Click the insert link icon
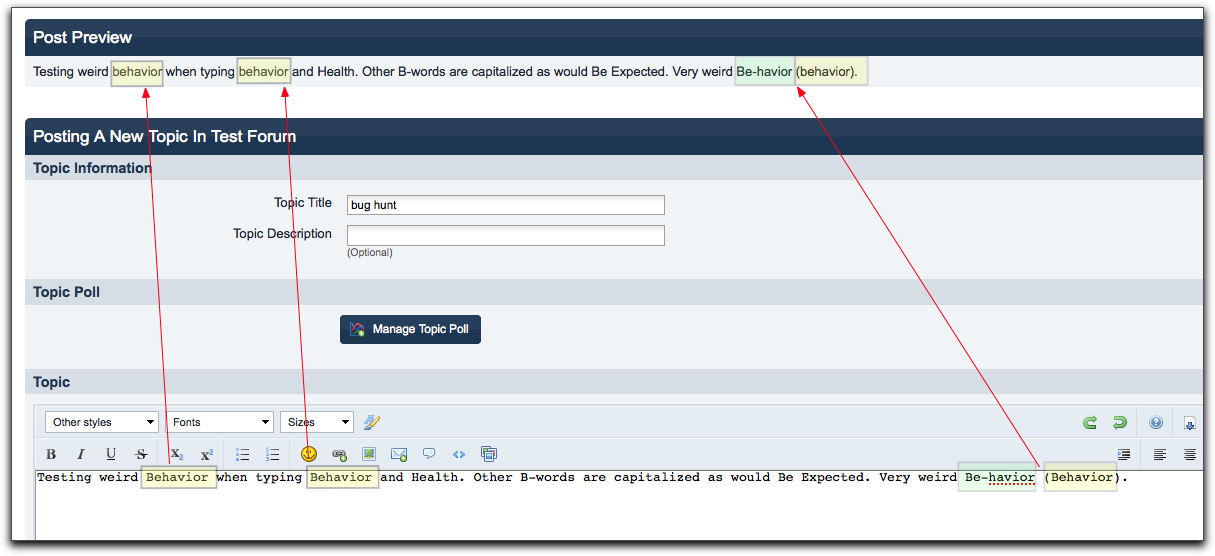The image size is (1215, 556). point(339,454)
